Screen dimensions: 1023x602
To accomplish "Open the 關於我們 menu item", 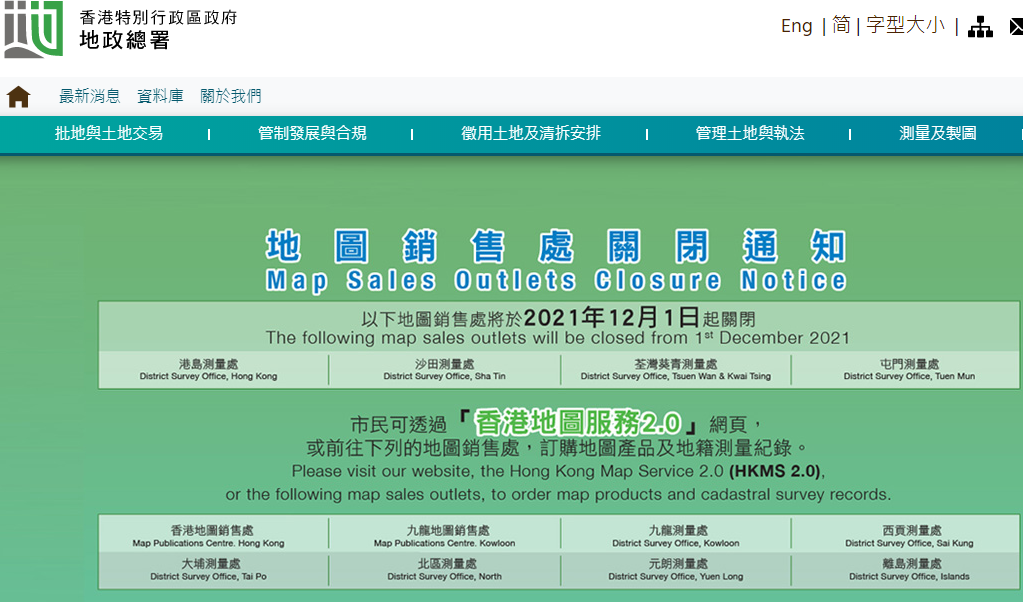I will 230,96.
